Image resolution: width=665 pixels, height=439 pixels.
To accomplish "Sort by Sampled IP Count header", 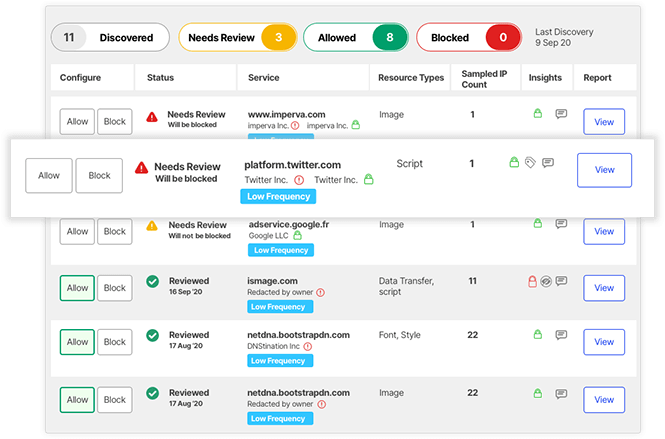I will point(484,79).
